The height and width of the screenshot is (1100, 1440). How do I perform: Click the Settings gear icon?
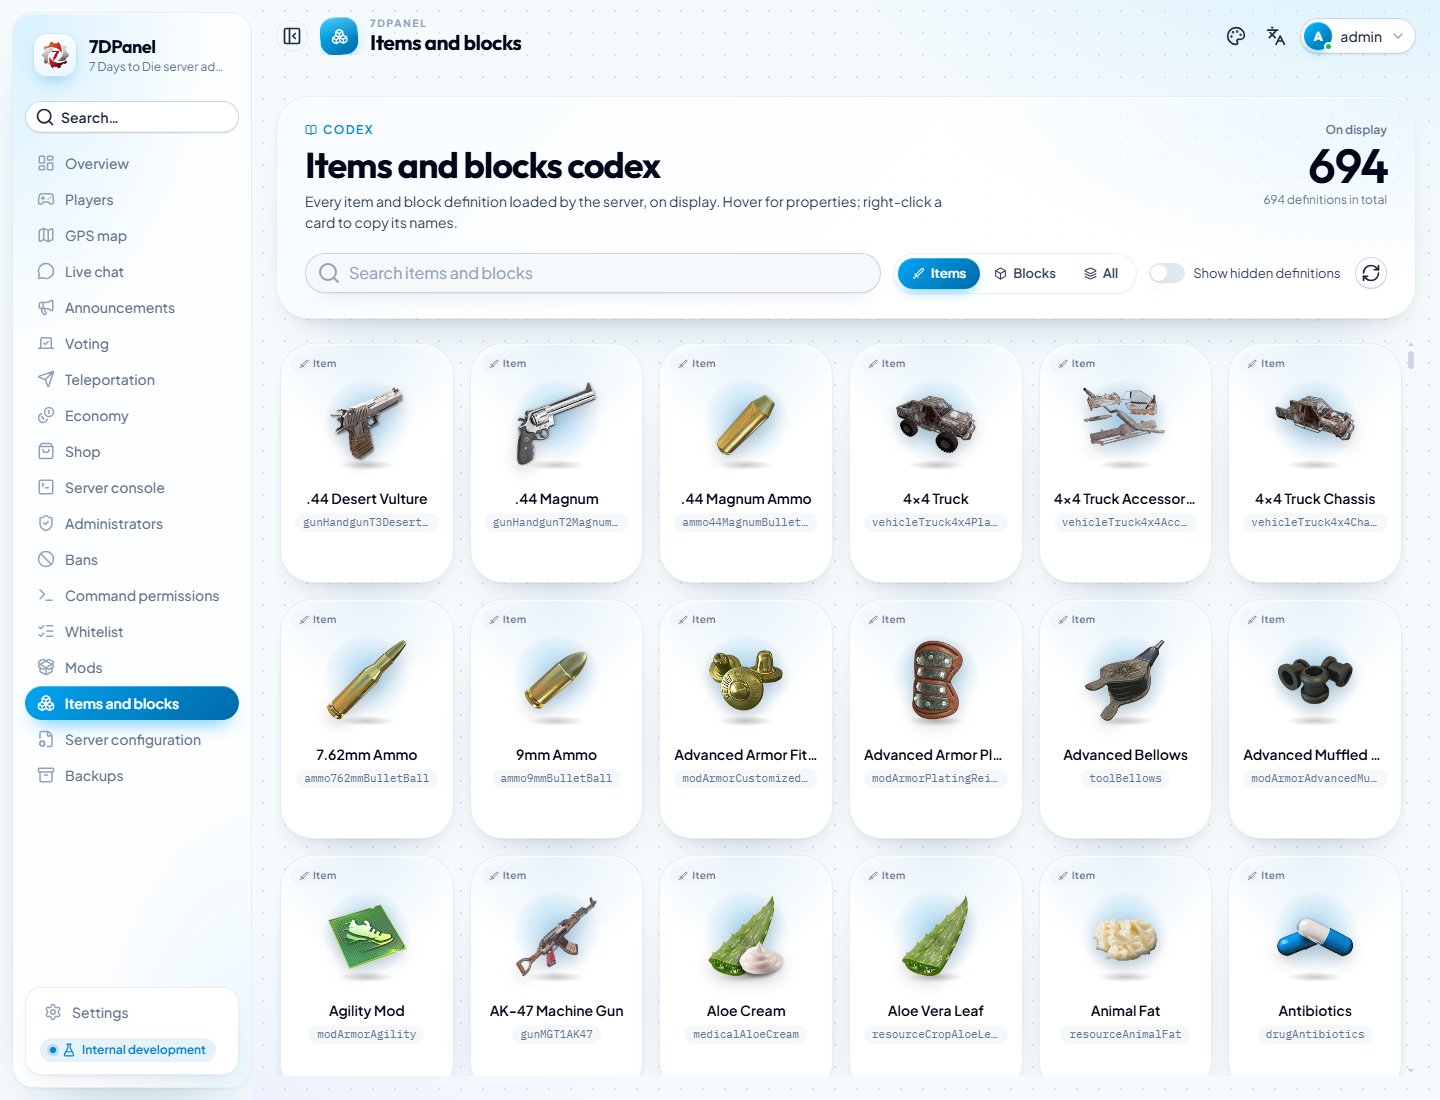[x=53, y=1012]
